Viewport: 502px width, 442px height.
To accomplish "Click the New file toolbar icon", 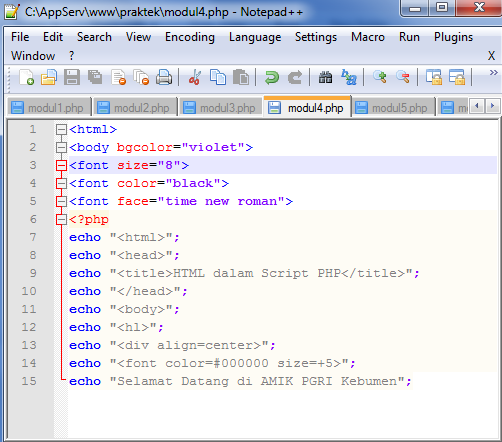I will click(x=27, y=77).
